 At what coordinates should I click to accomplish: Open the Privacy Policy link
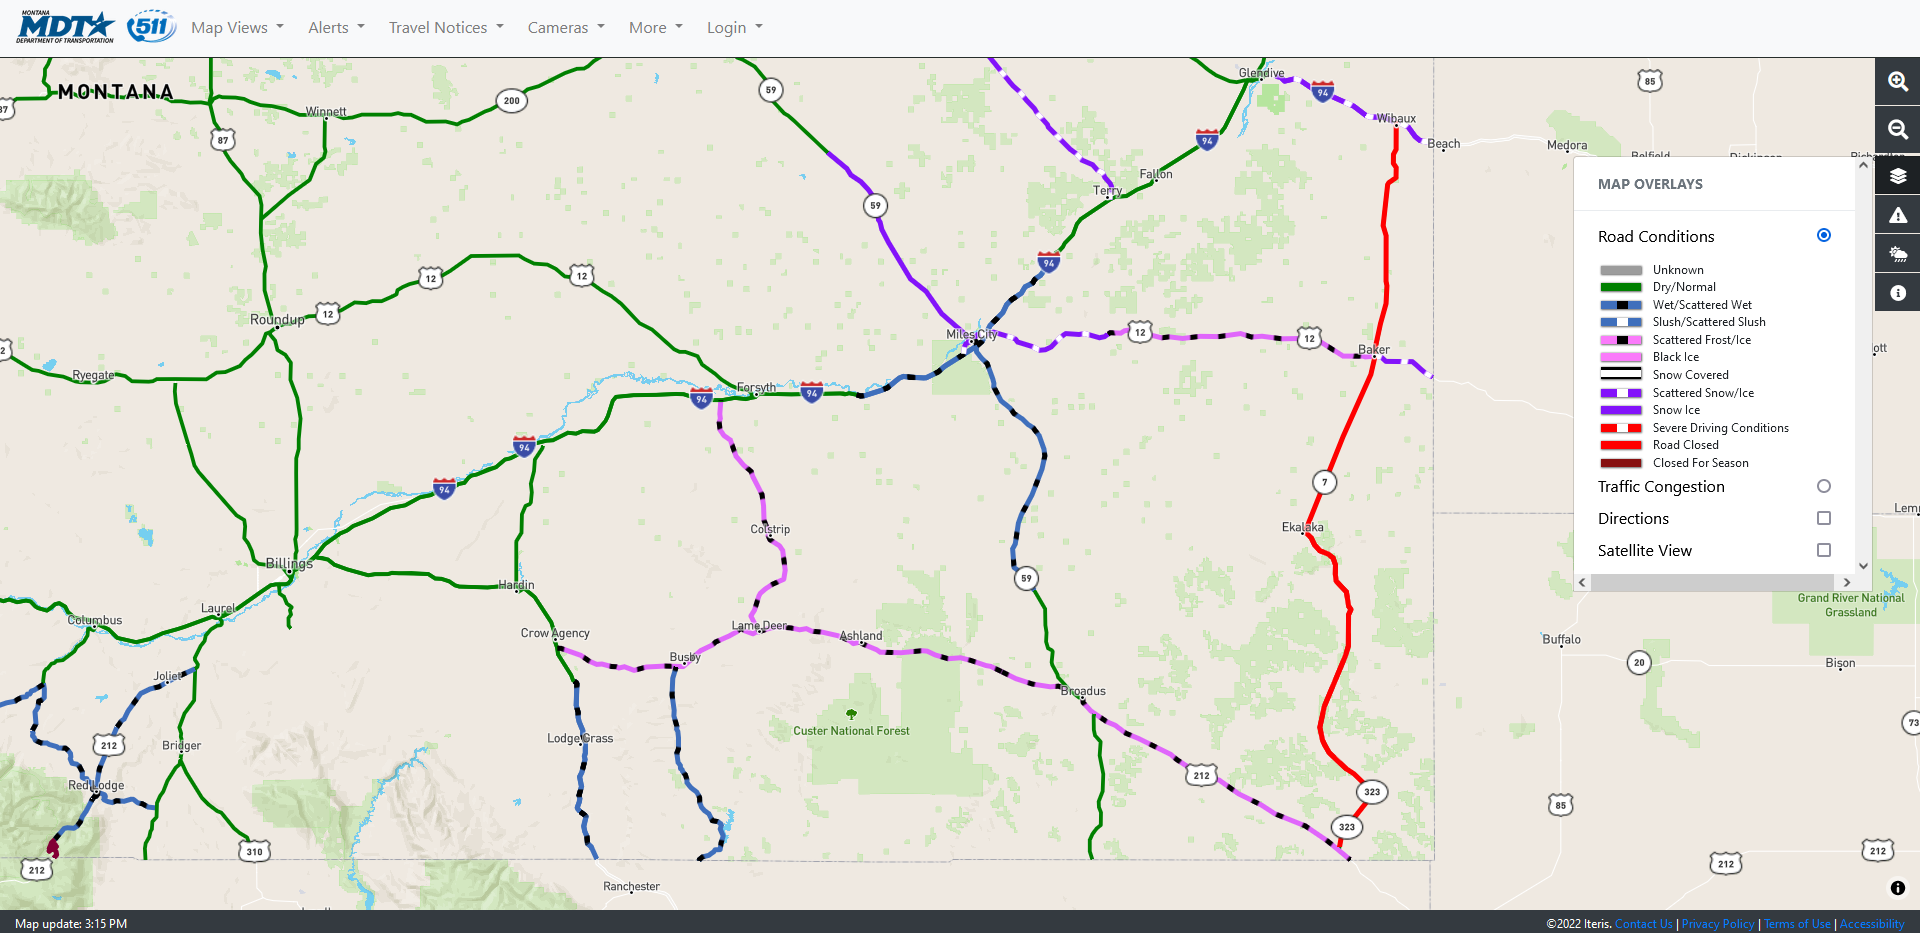[x=1717, y=924]
